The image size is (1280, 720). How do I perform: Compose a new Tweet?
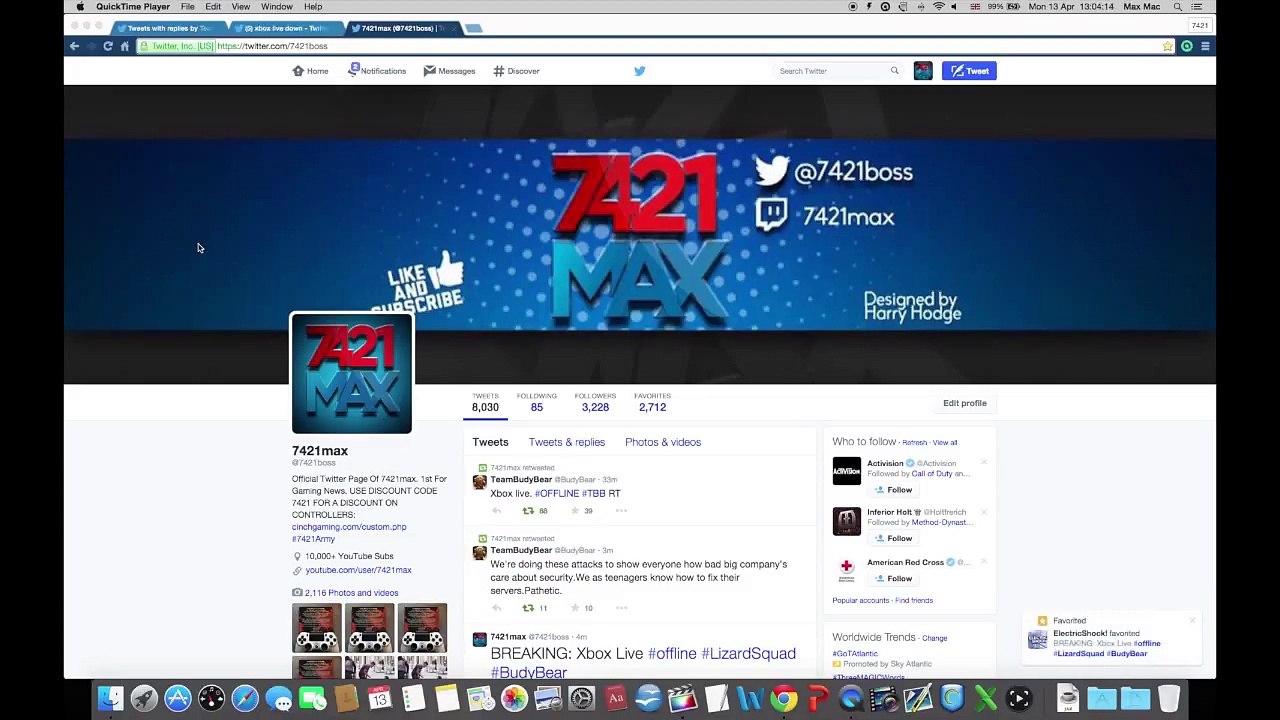coord(969,71)
